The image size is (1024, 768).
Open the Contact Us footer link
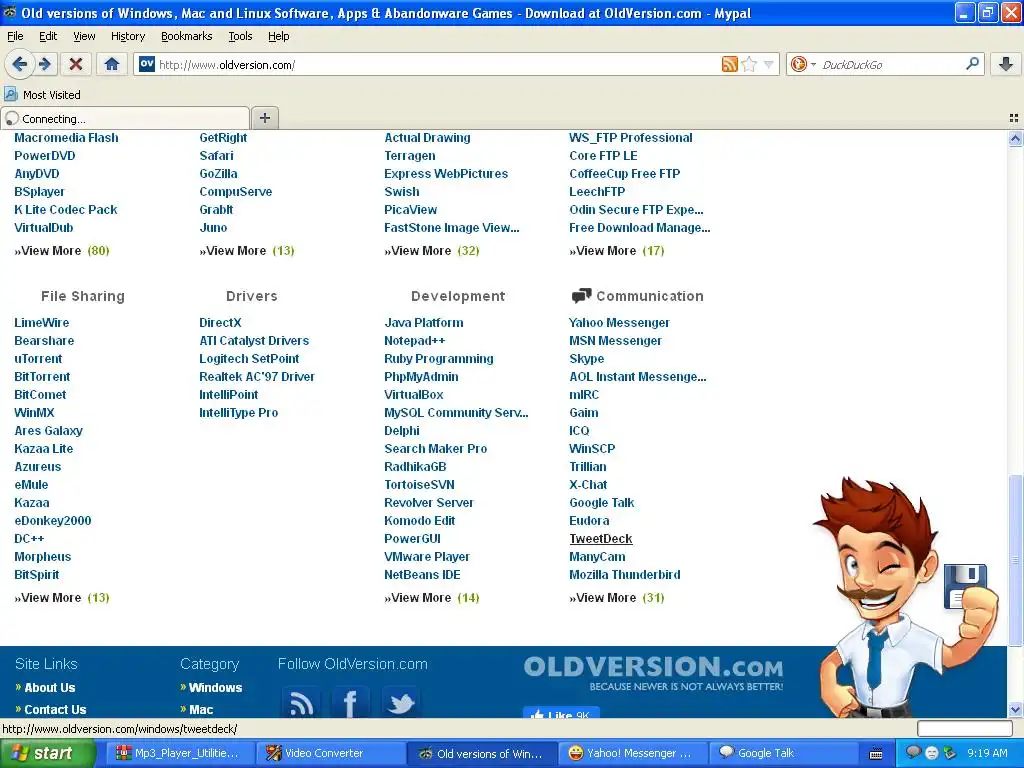coord(55,710)
